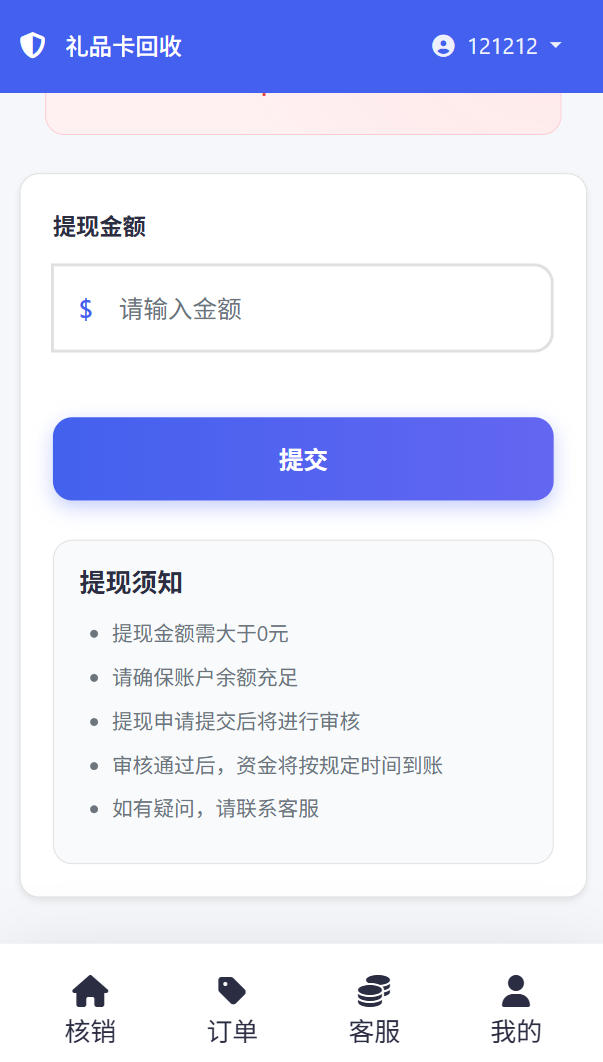Switch to the 核销 tab label
Screen dimensions: 603x1062
click(90, 1031)
